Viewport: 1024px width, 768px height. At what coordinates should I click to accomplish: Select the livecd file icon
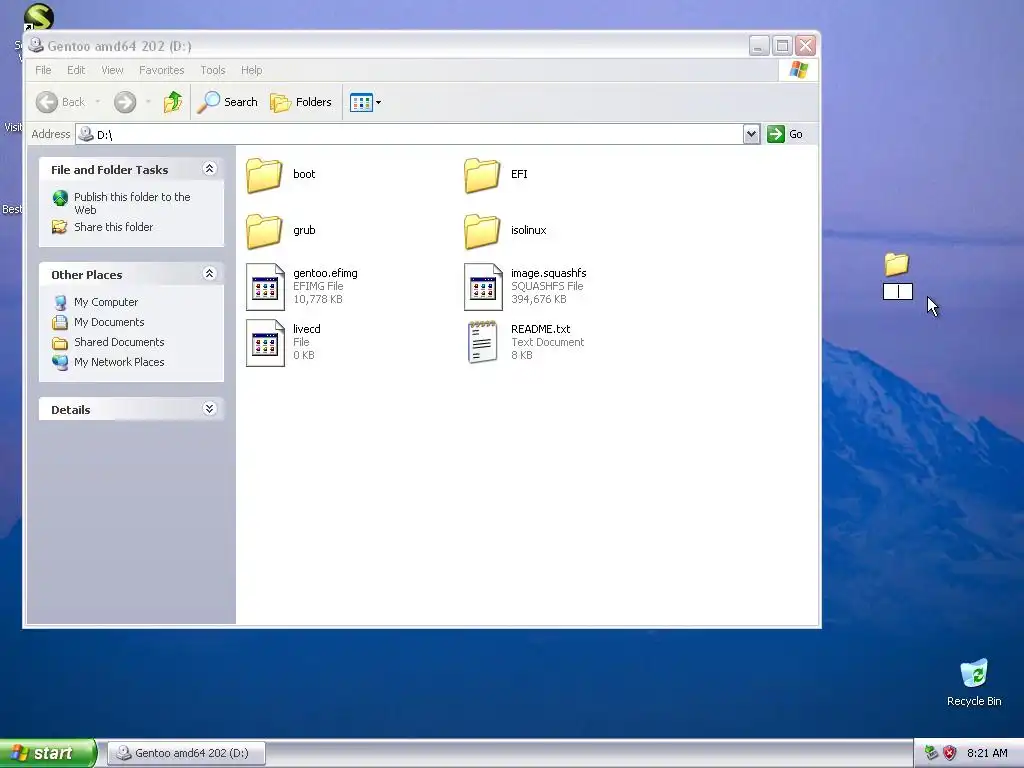pyautogui.click(x=265, y=343)
